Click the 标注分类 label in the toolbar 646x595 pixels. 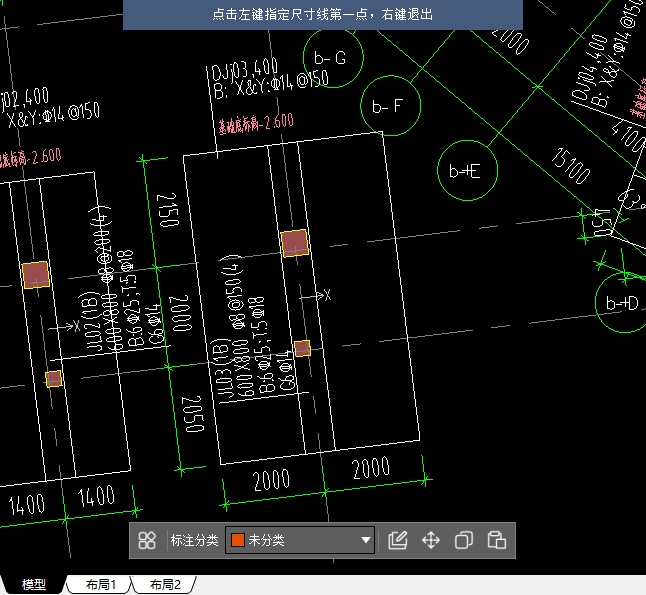[x=194, y=540]
